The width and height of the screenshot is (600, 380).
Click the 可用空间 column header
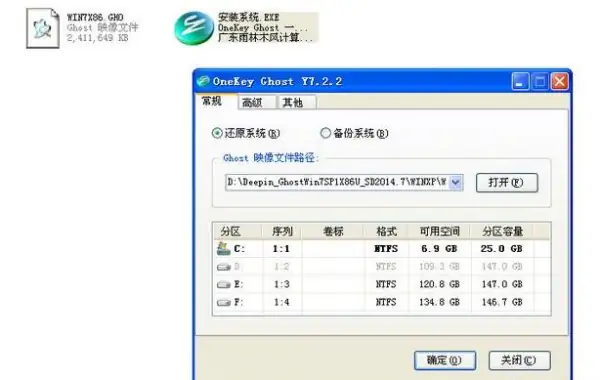[x=440, y=232]
